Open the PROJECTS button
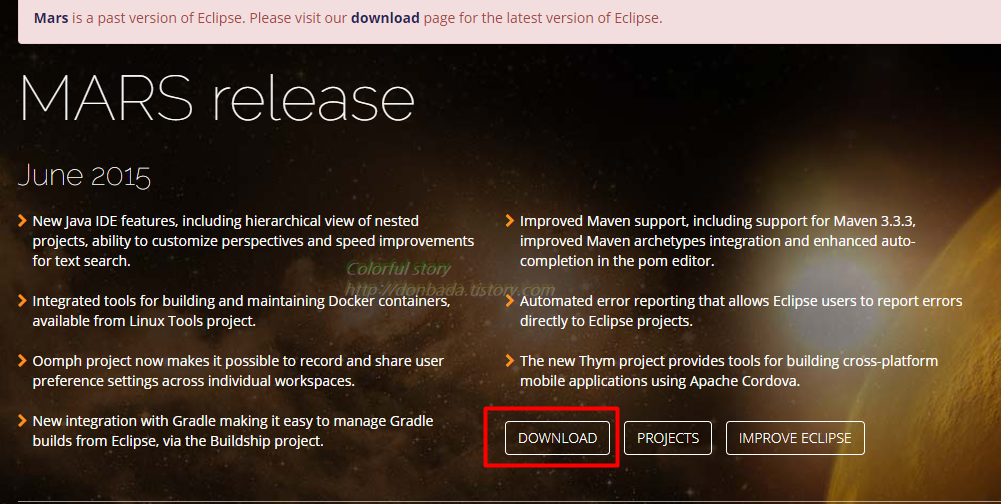The height and width of the screenshot is (504, 1001). tap(668, 438)
